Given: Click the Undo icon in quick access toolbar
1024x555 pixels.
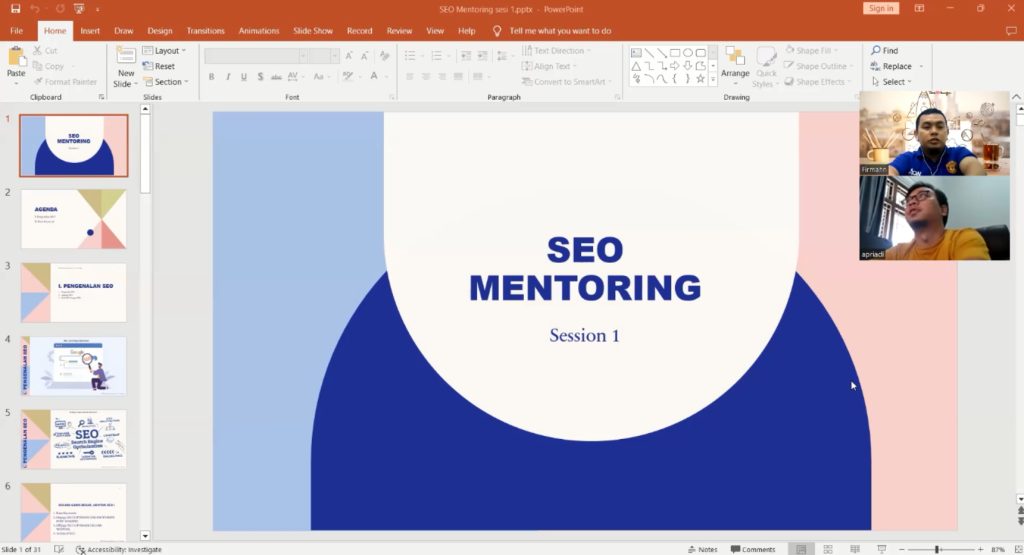Looking at the screenshot, I should tap(35, 9).
